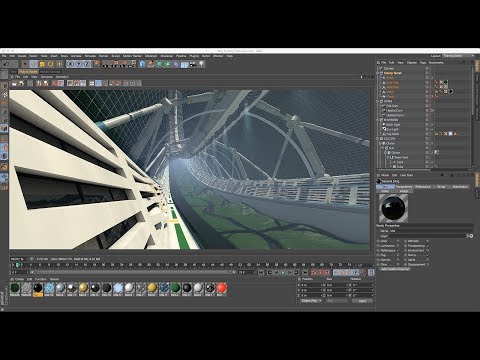The width and height of the screenshot is (480, 360).
Task: Pick the Rotate tool
Action: click(51, 64)
